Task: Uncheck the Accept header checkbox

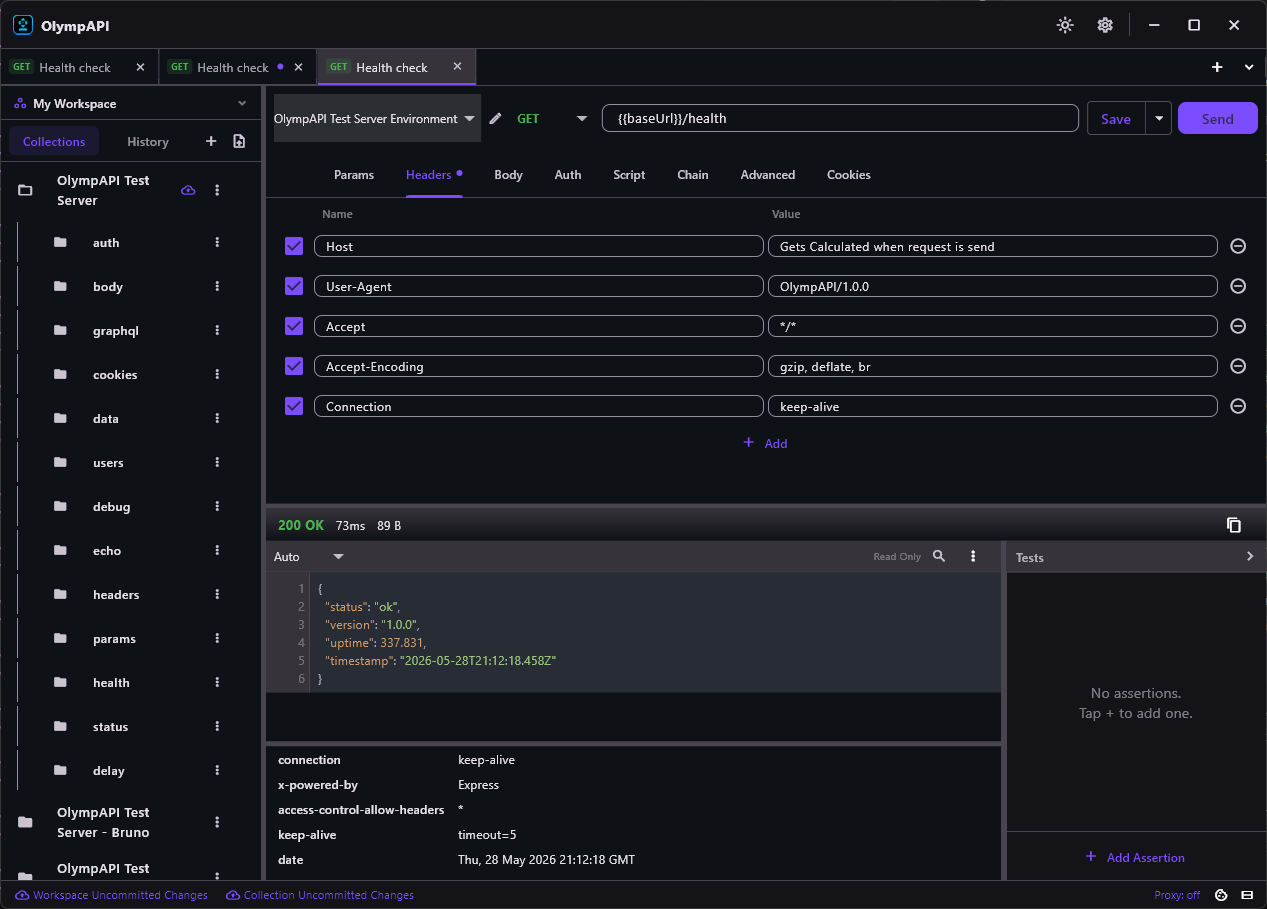Action: (294, 326)
